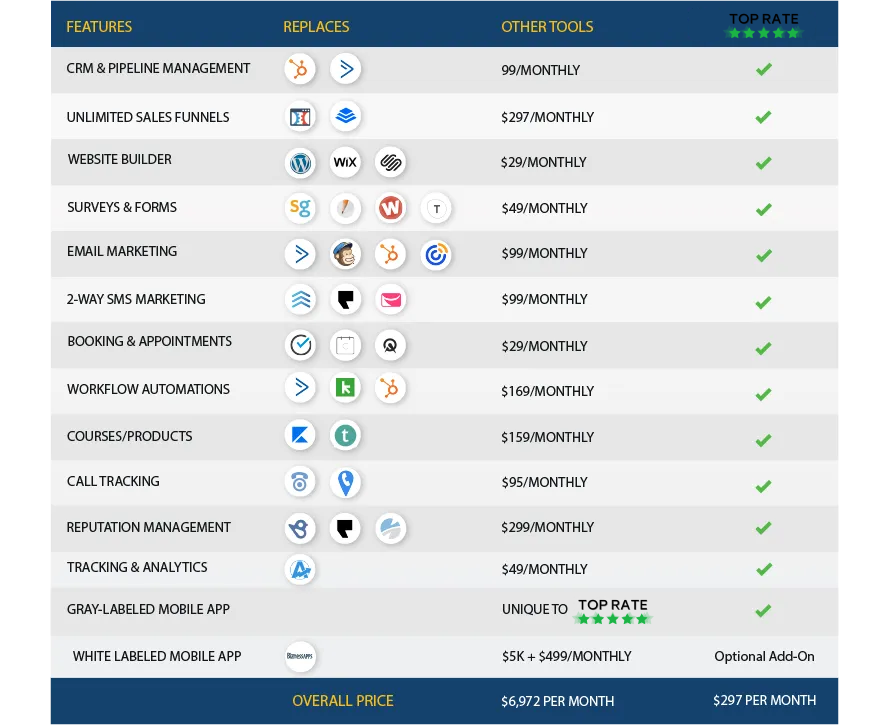This screenshot has width=870, height=725.
Task: Click the 'REPUTATION MANAGEMENT' label
Action: [149, 527]
